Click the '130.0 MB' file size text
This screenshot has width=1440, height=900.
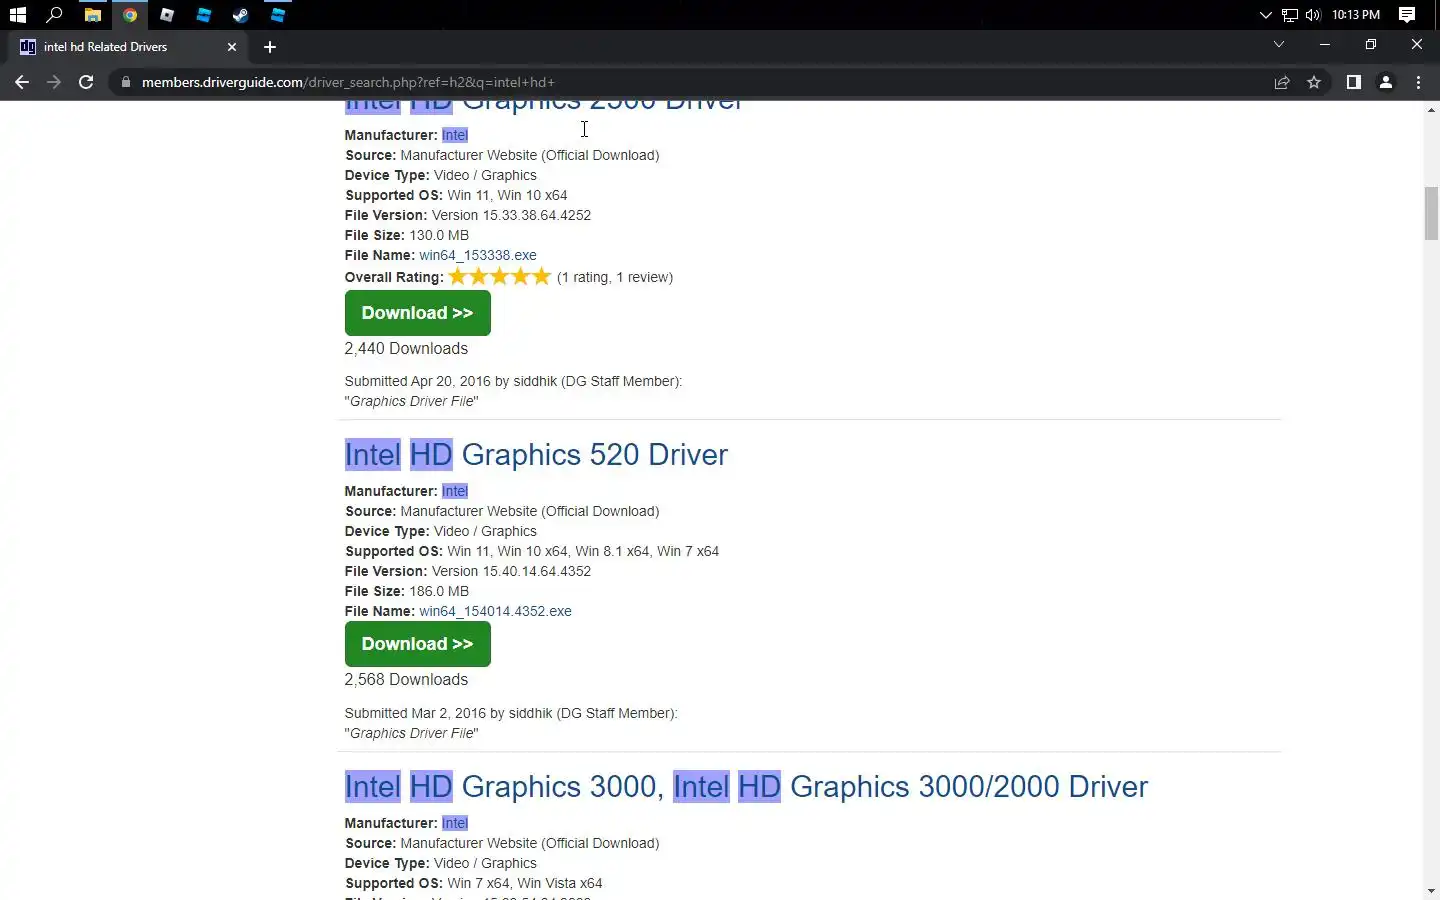pyautogui.click(x=439, y=235)
